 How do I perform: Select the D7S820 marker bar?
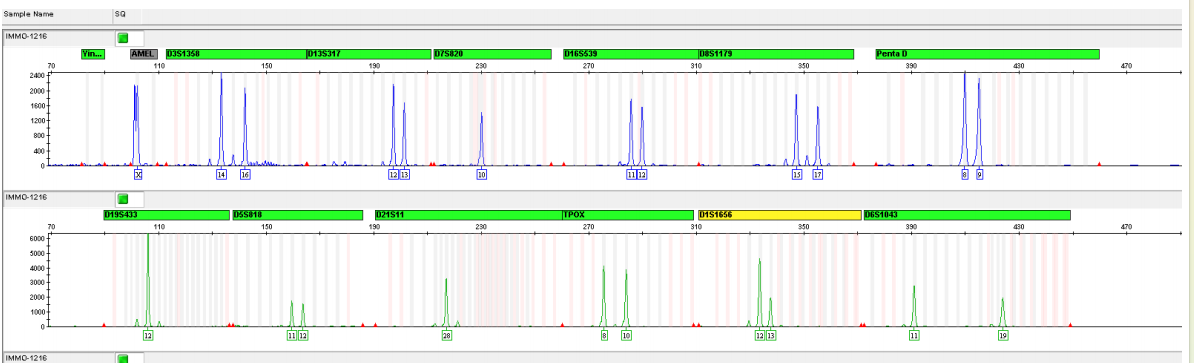click(492, 54)
